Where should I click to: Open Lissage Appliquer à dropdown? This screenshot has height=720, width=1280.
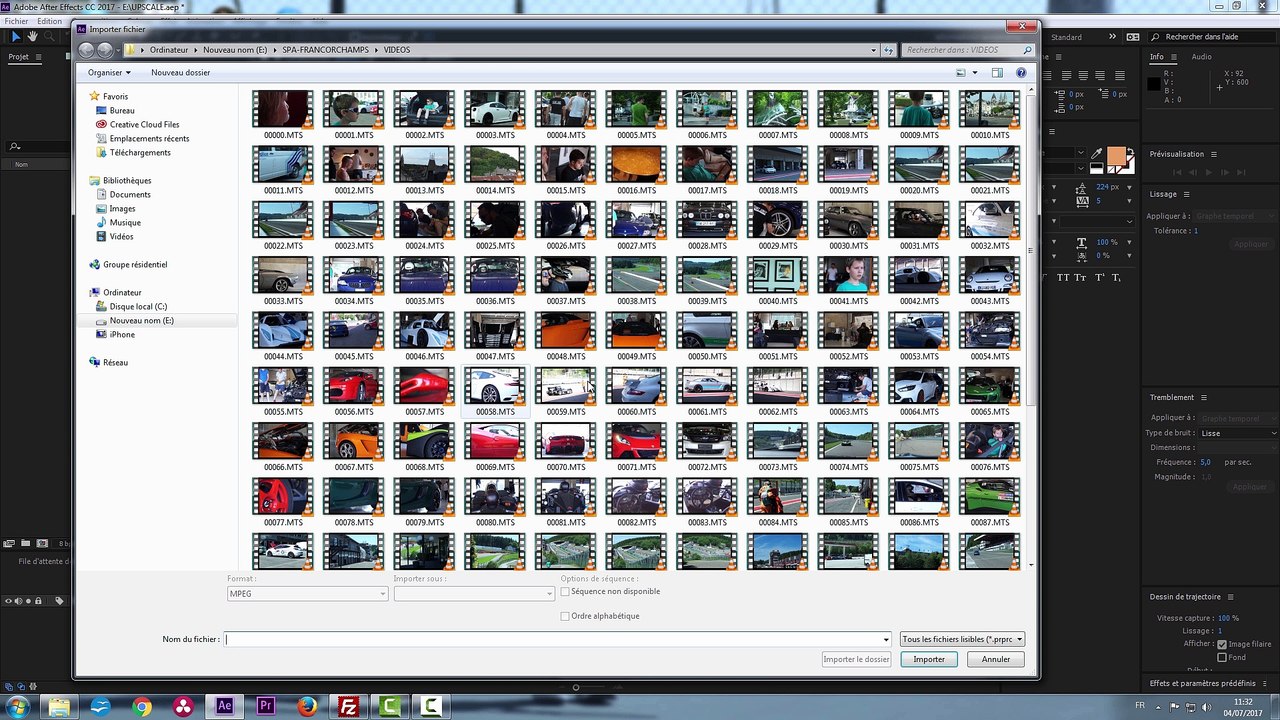[1235, 216]
